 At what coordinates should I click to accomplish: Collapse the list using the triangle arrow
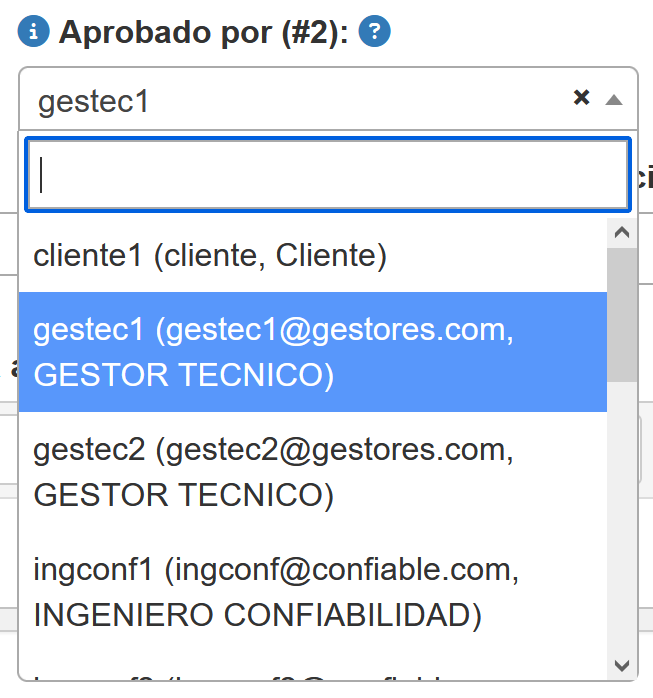click(x=613, y=99)
